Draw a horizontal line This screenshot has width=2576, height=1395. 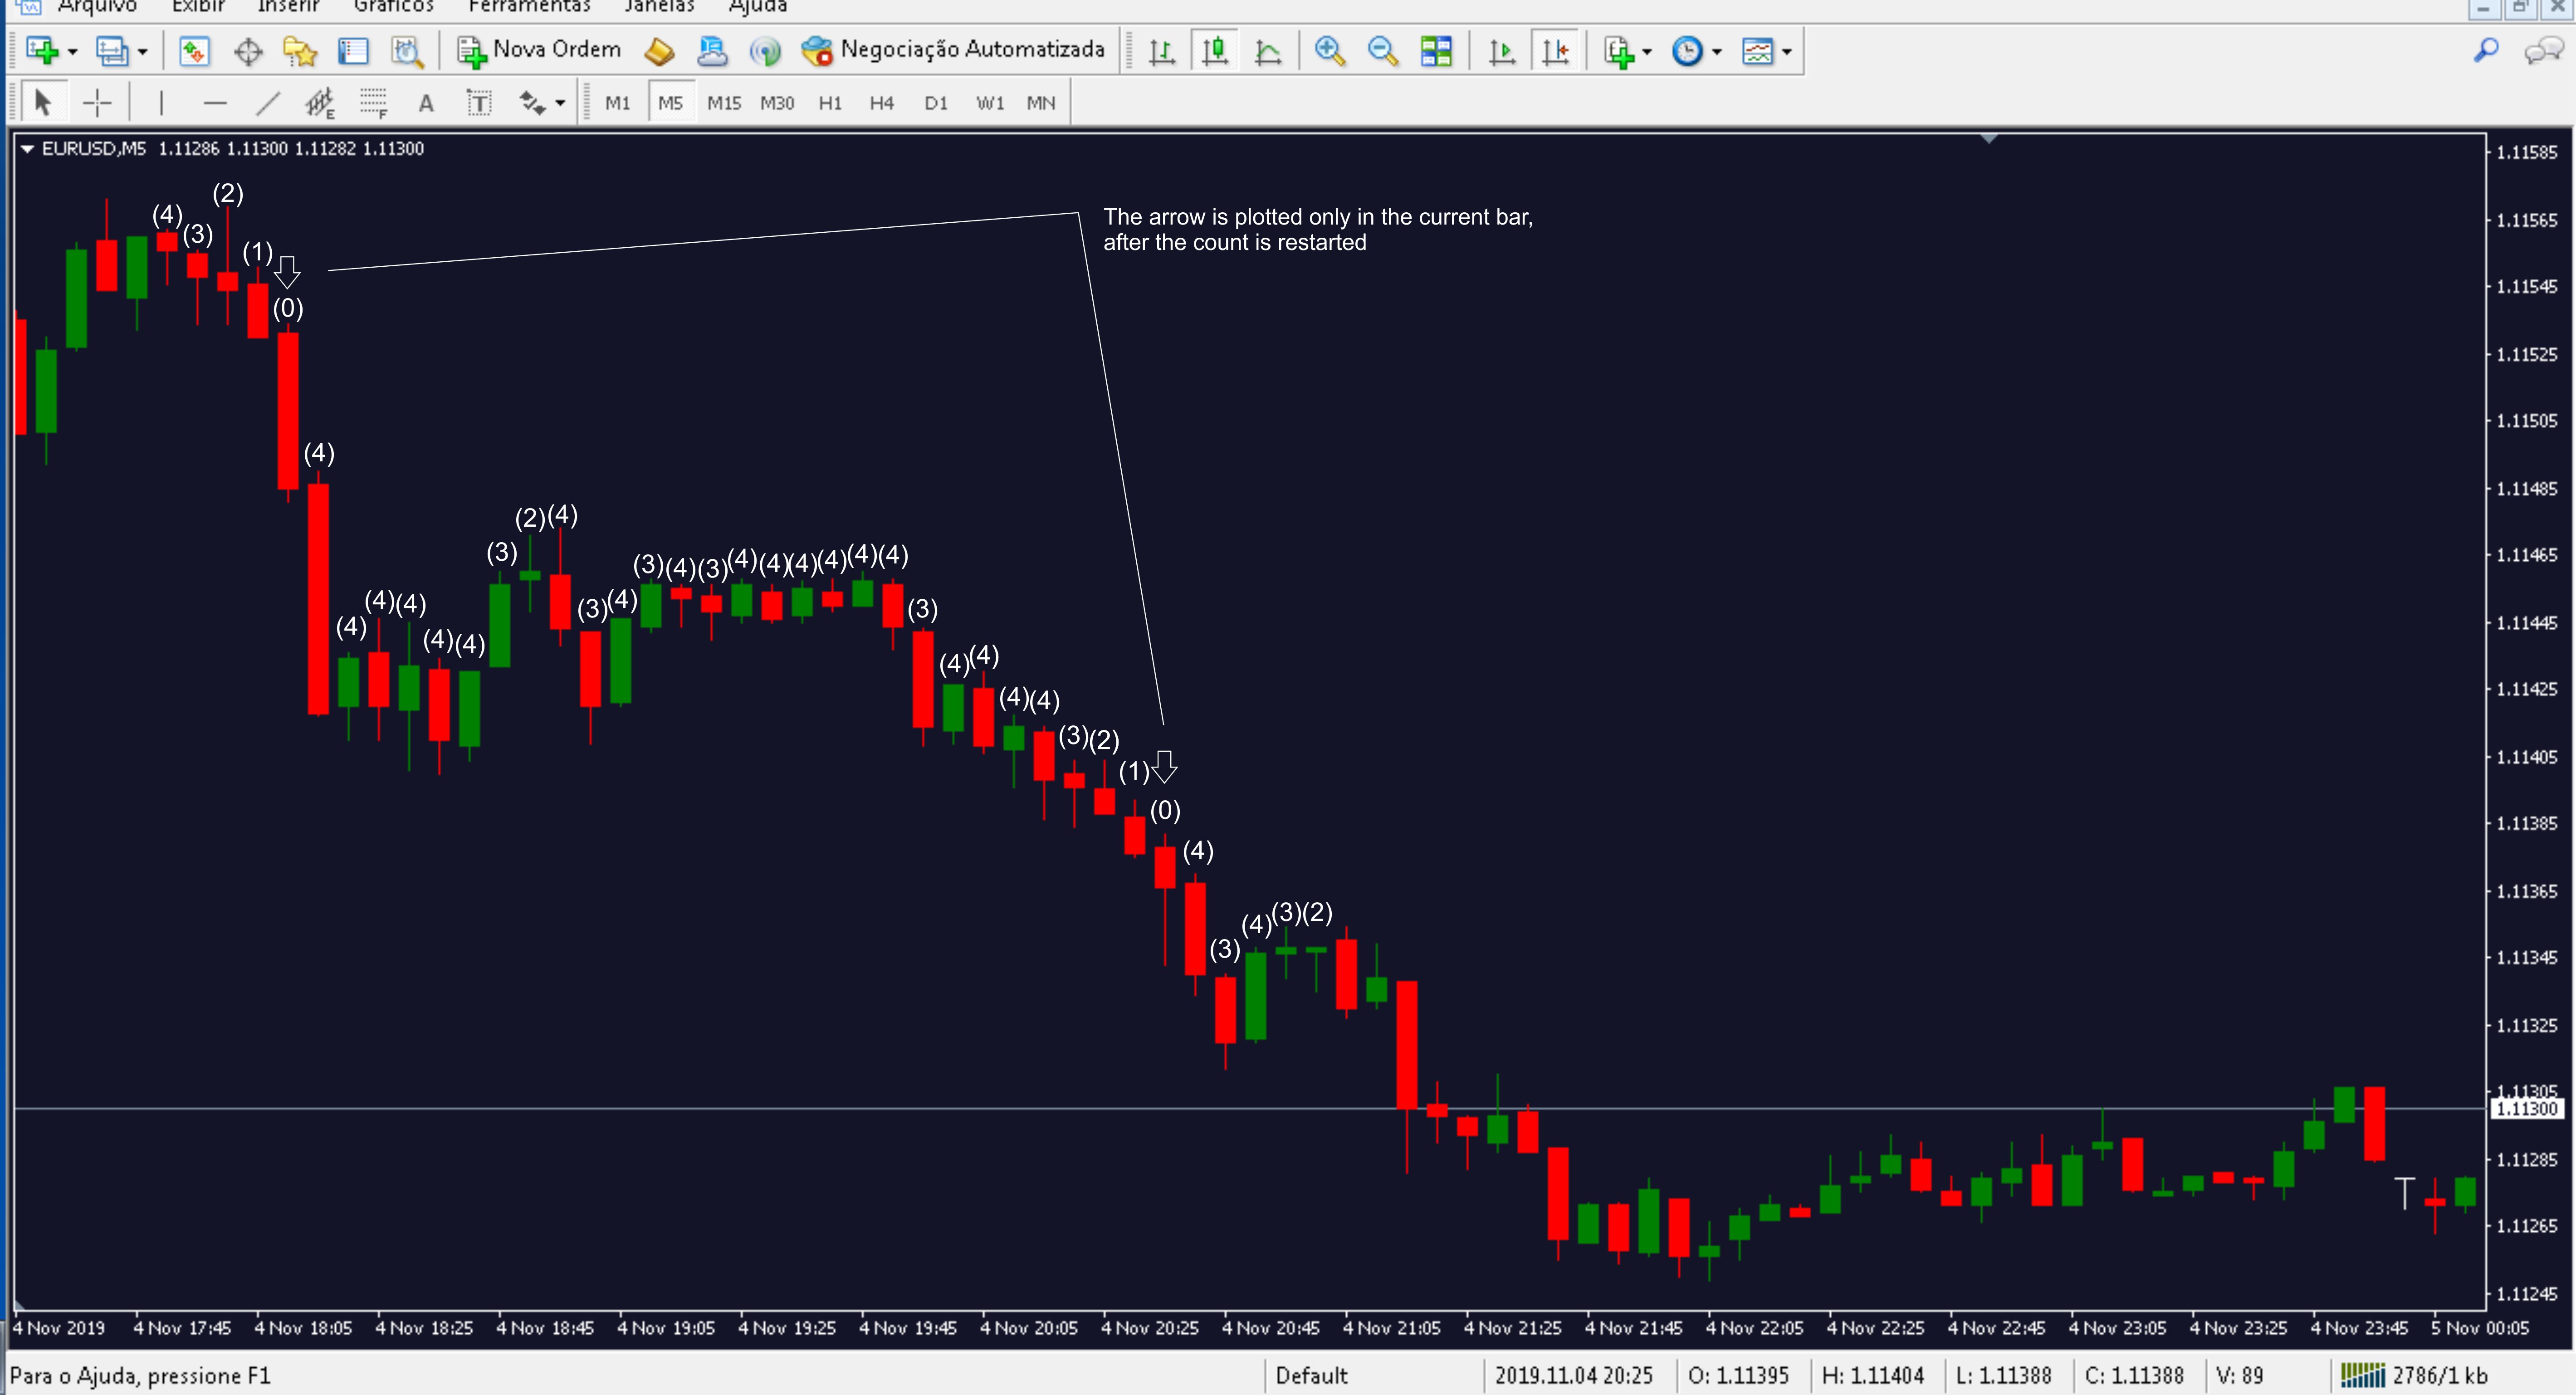pos(214,102)
